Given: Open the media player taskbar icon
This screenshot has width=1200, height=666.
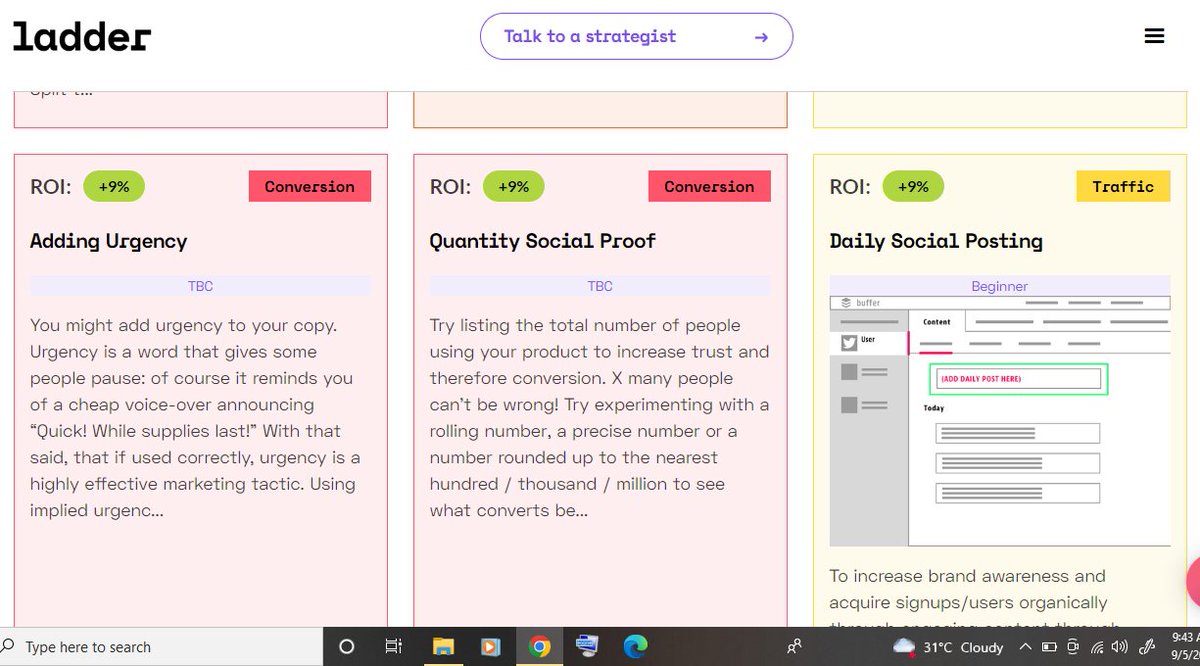Looking at the screenshot, I should 491,647.
